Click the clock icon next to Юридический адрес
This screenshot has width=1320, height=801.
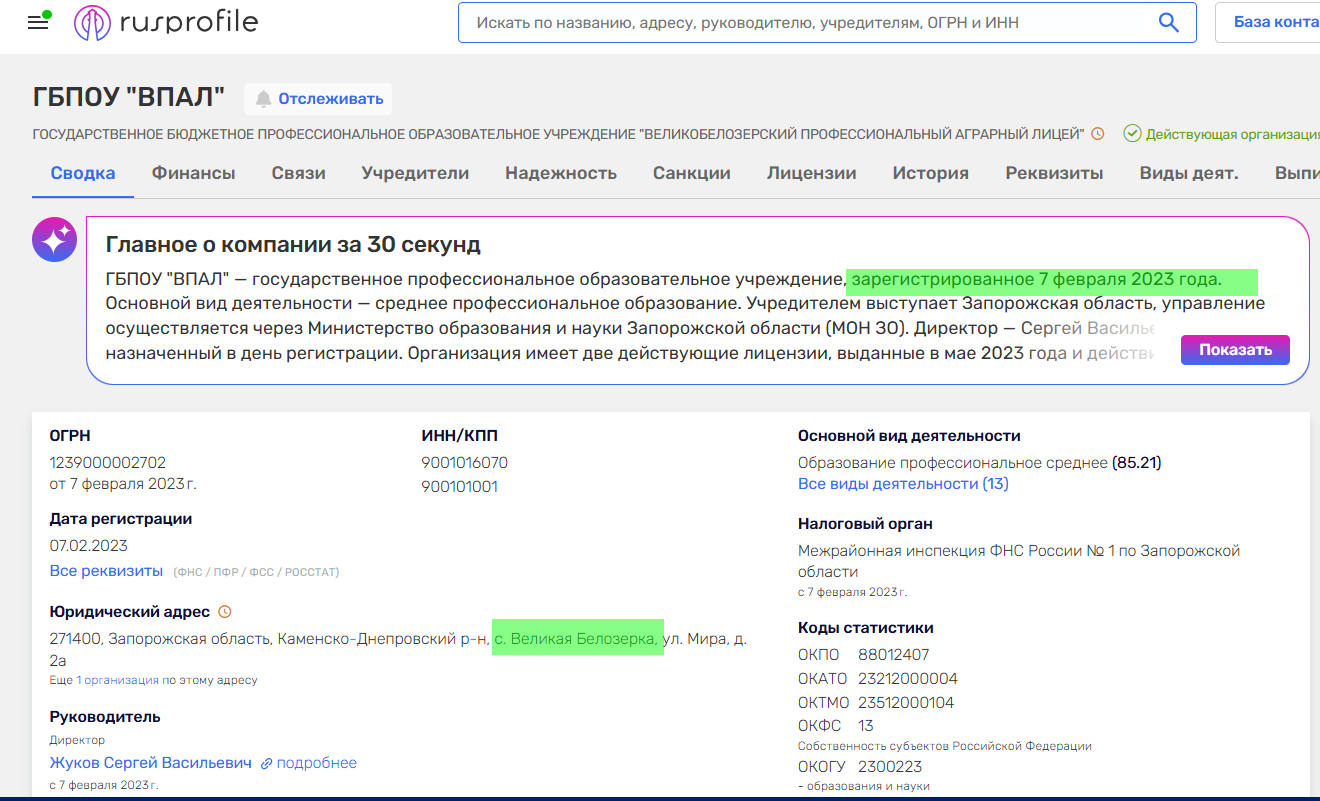pos(225,611)
